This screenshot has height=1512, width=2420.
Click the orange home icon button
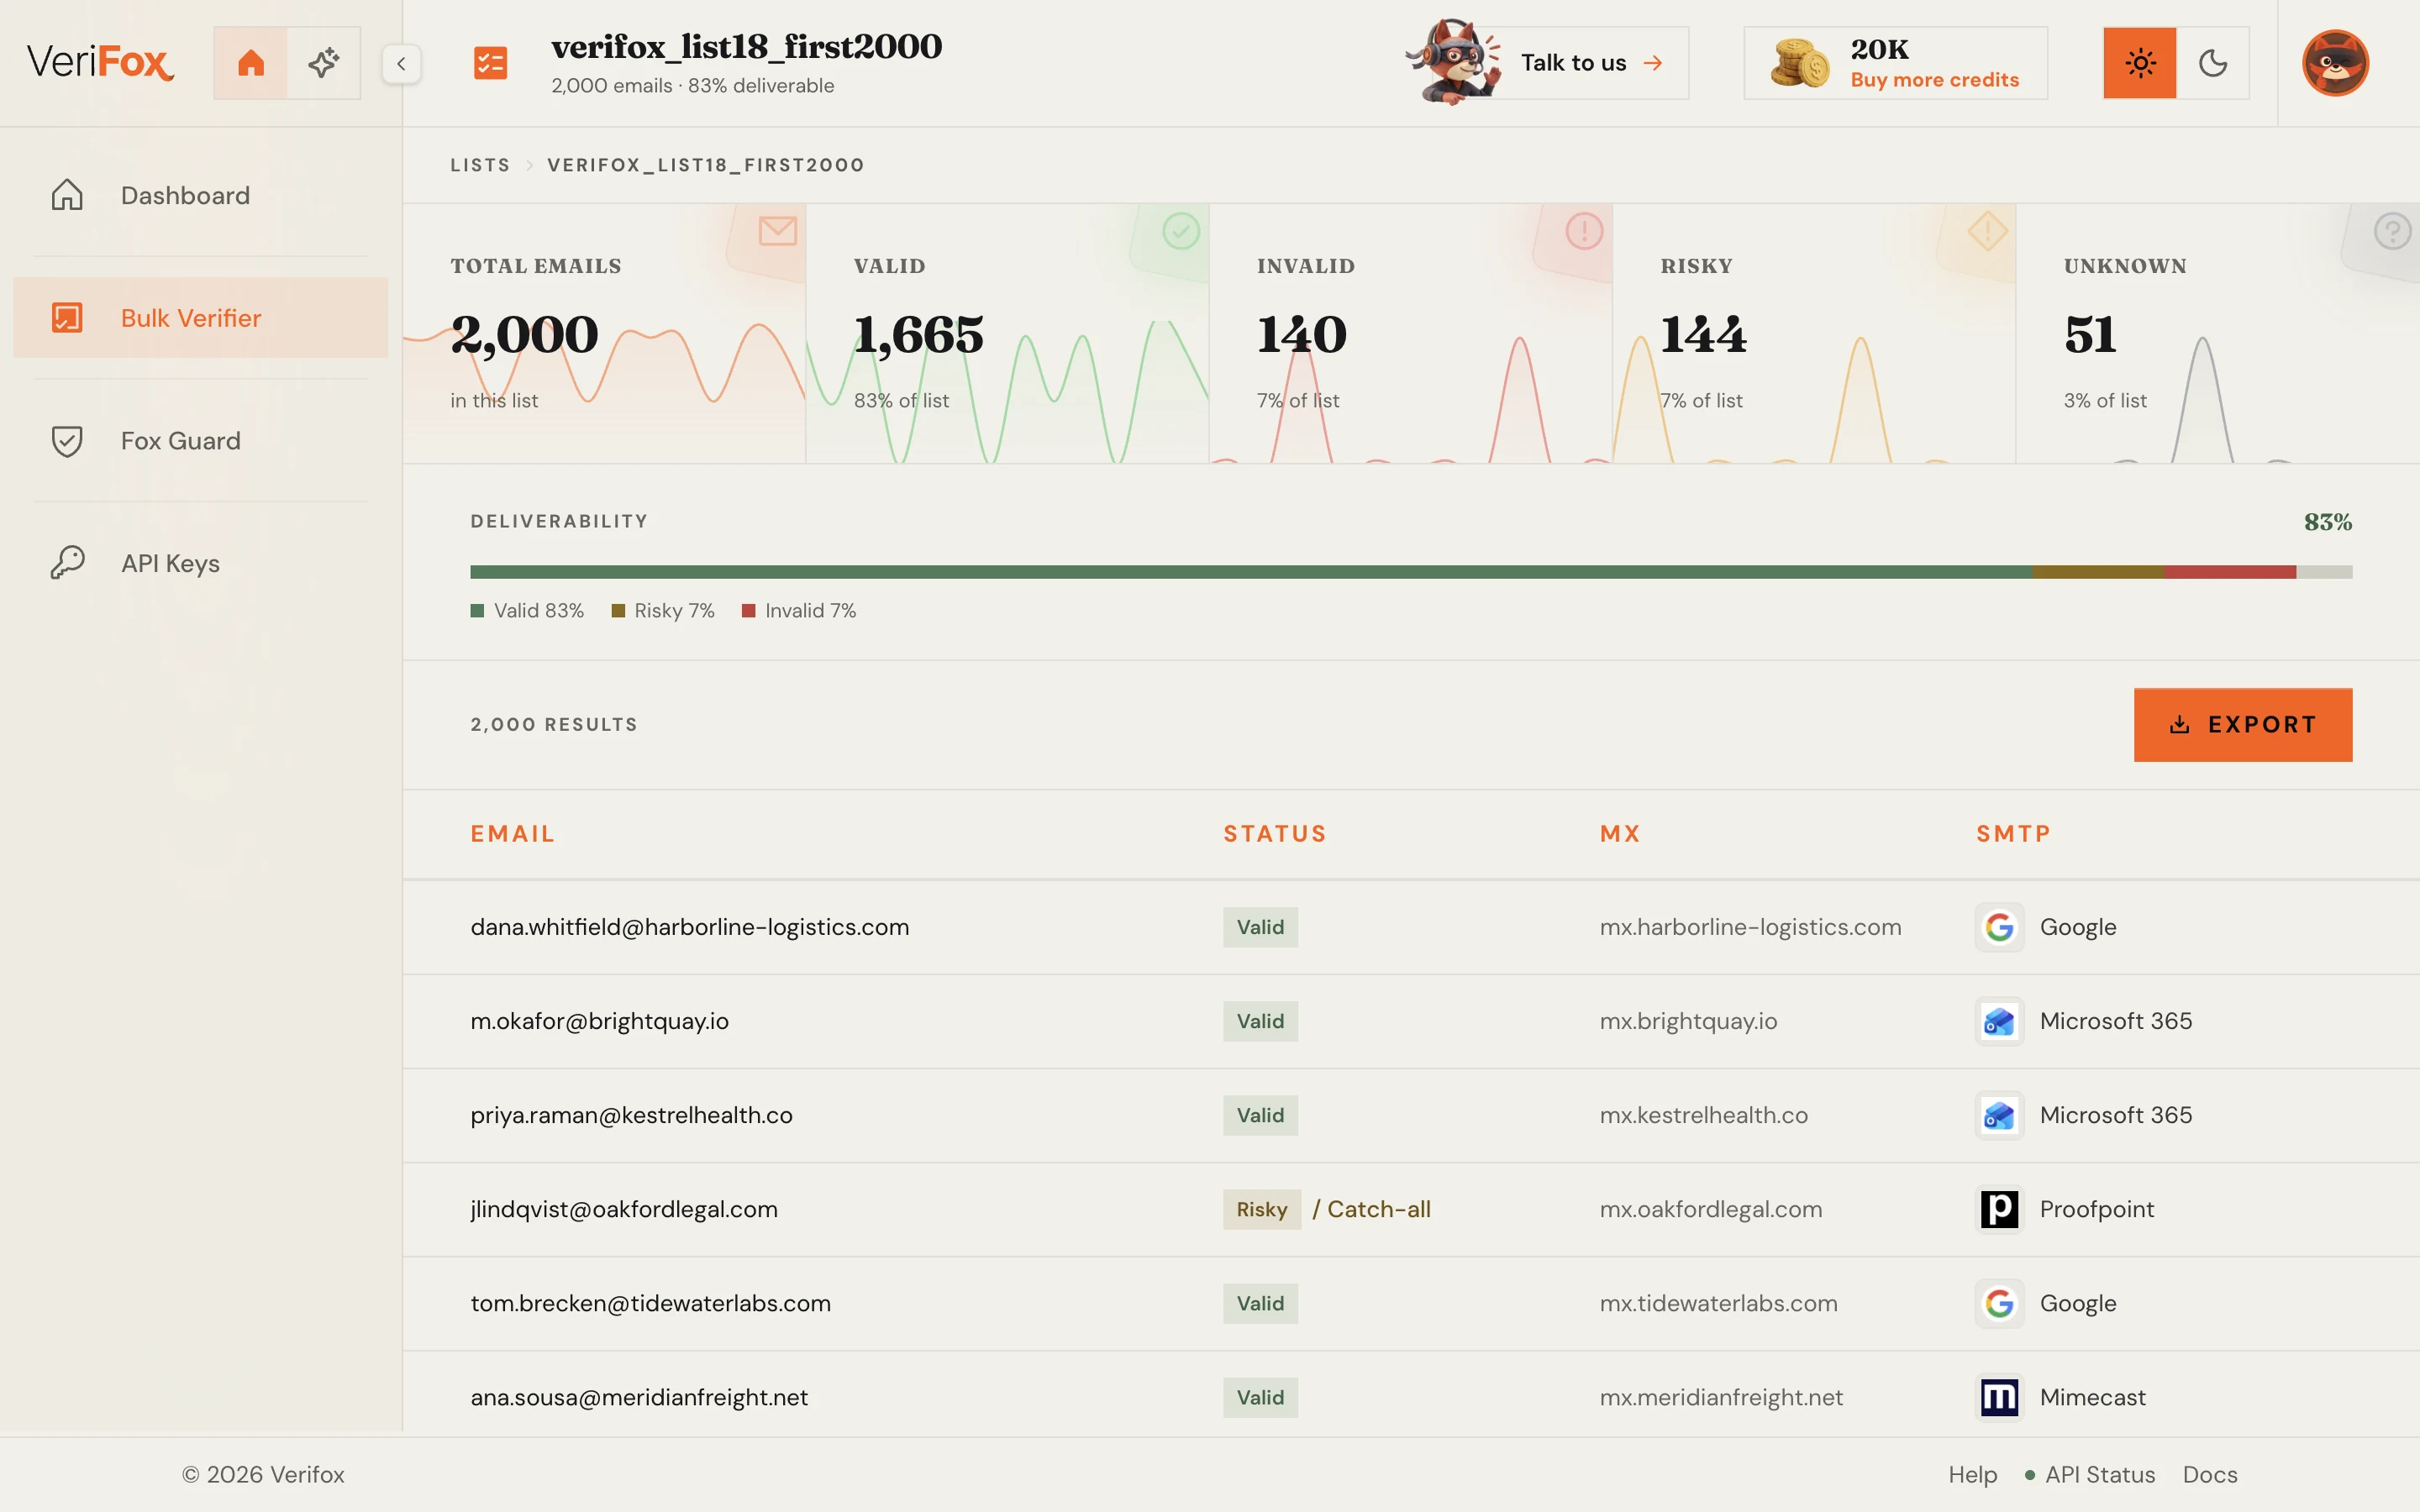[250, 63]
